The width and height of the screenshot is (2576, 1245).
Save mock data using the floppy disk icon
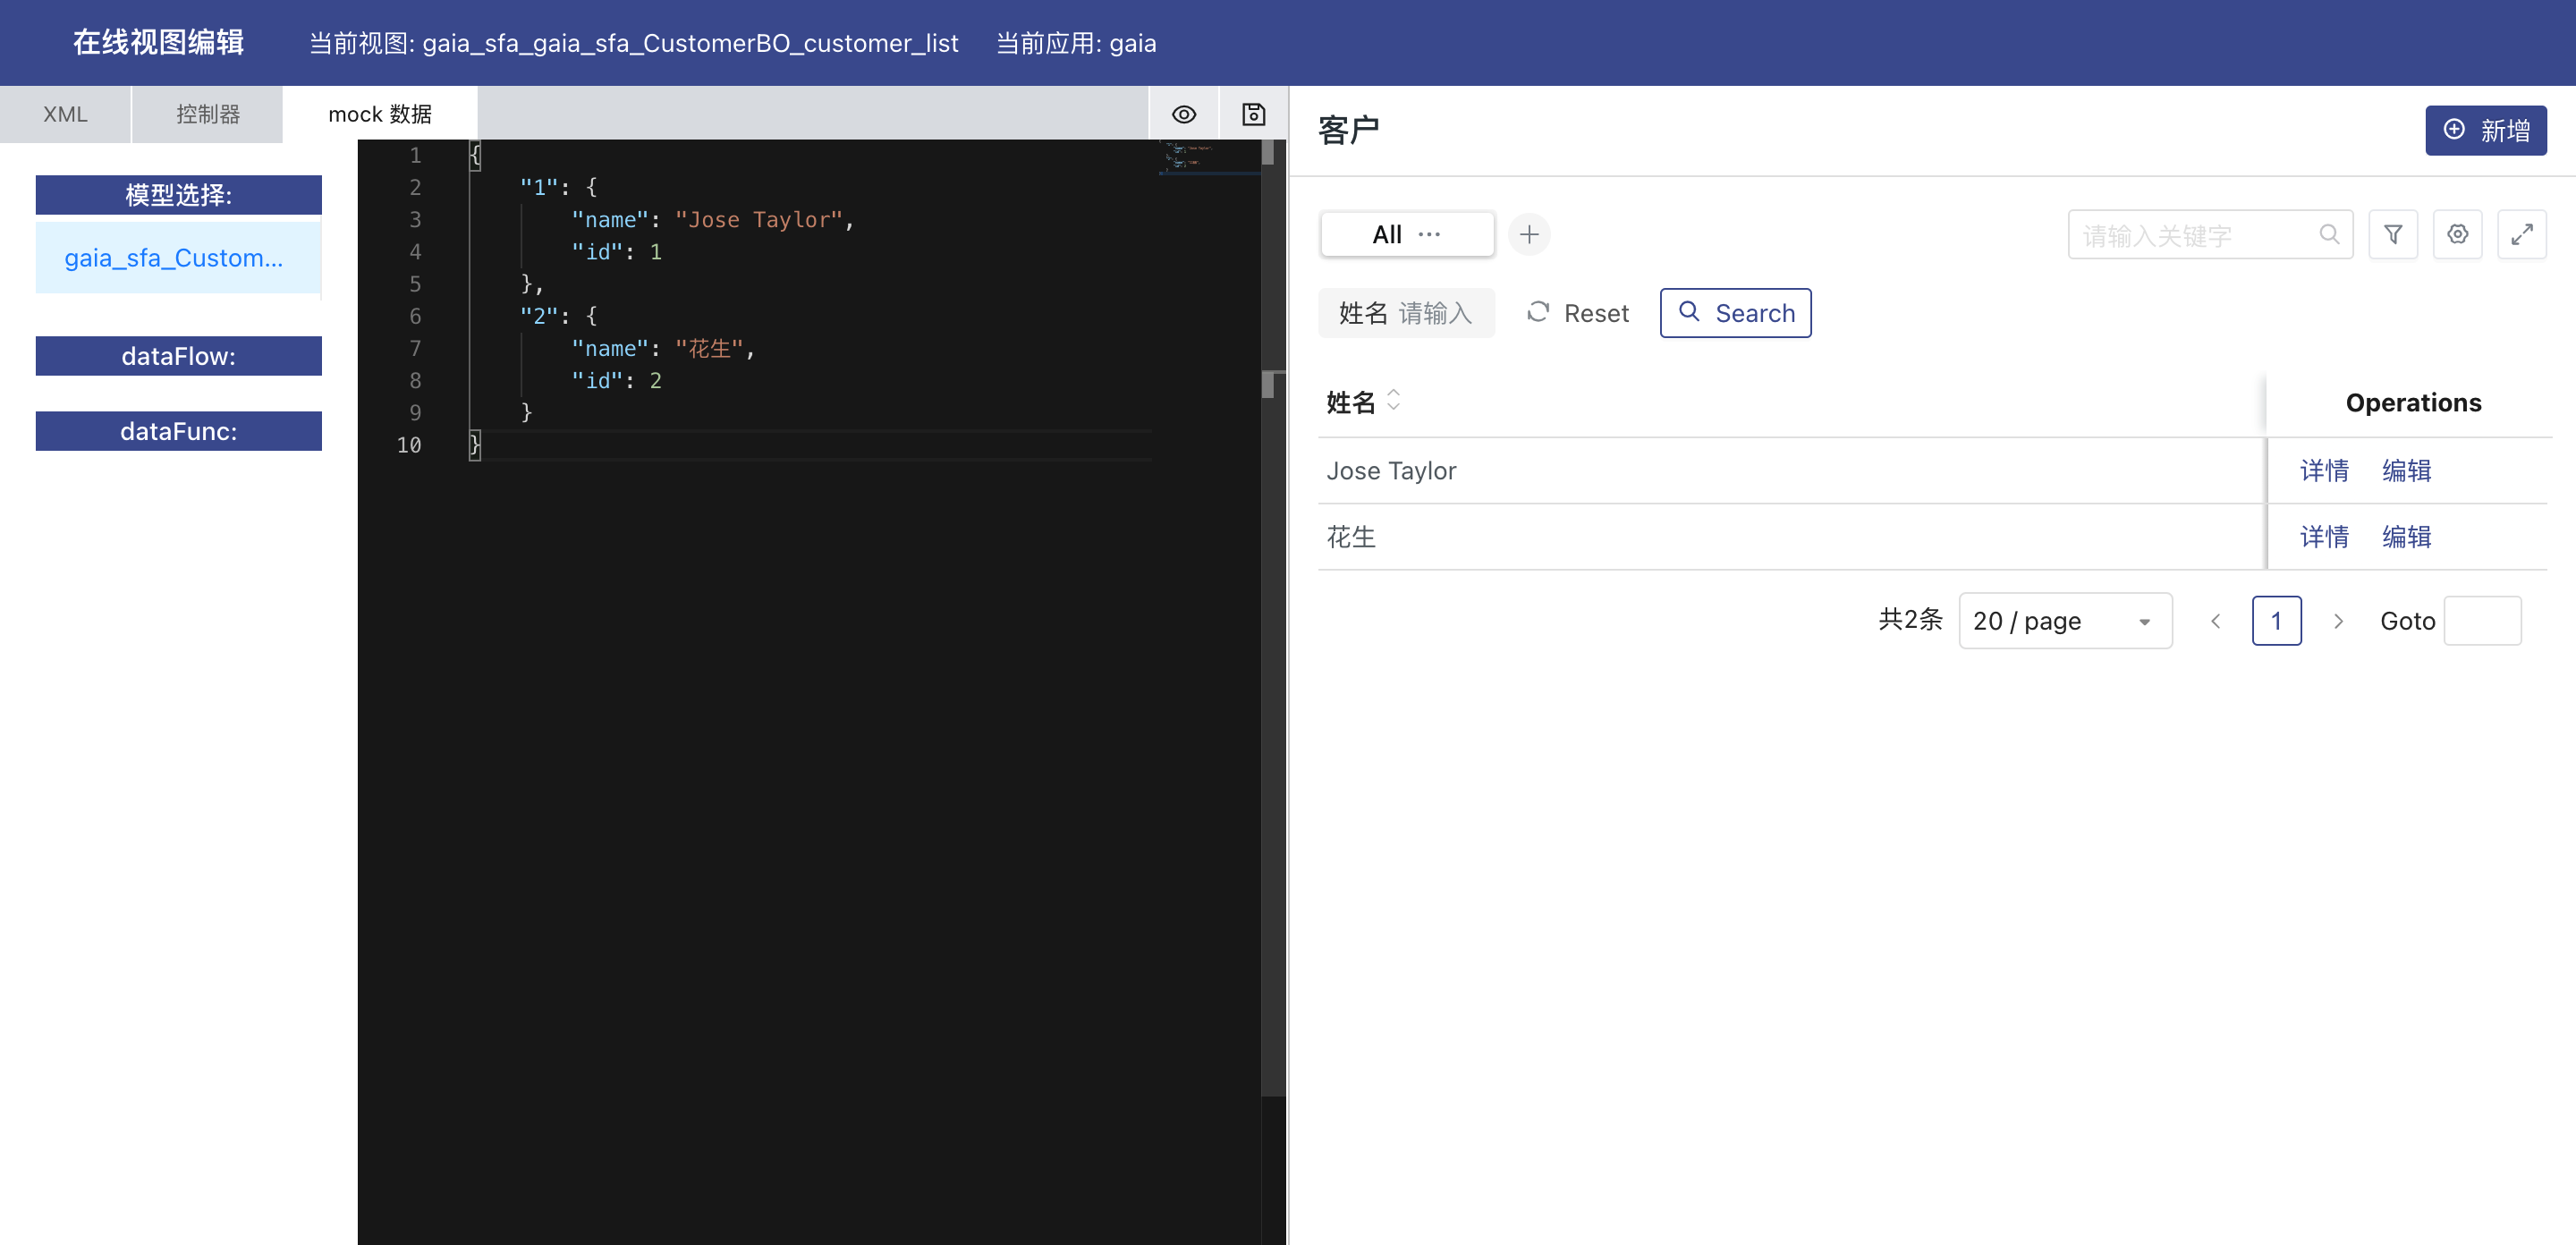1253,114
